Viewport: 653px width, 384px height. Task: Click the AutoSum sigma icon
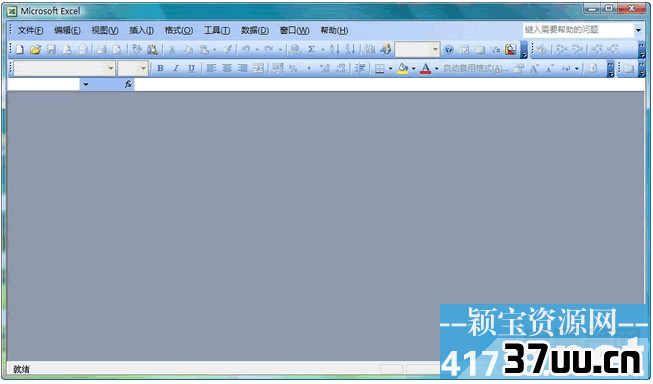[x=311, y=50]
